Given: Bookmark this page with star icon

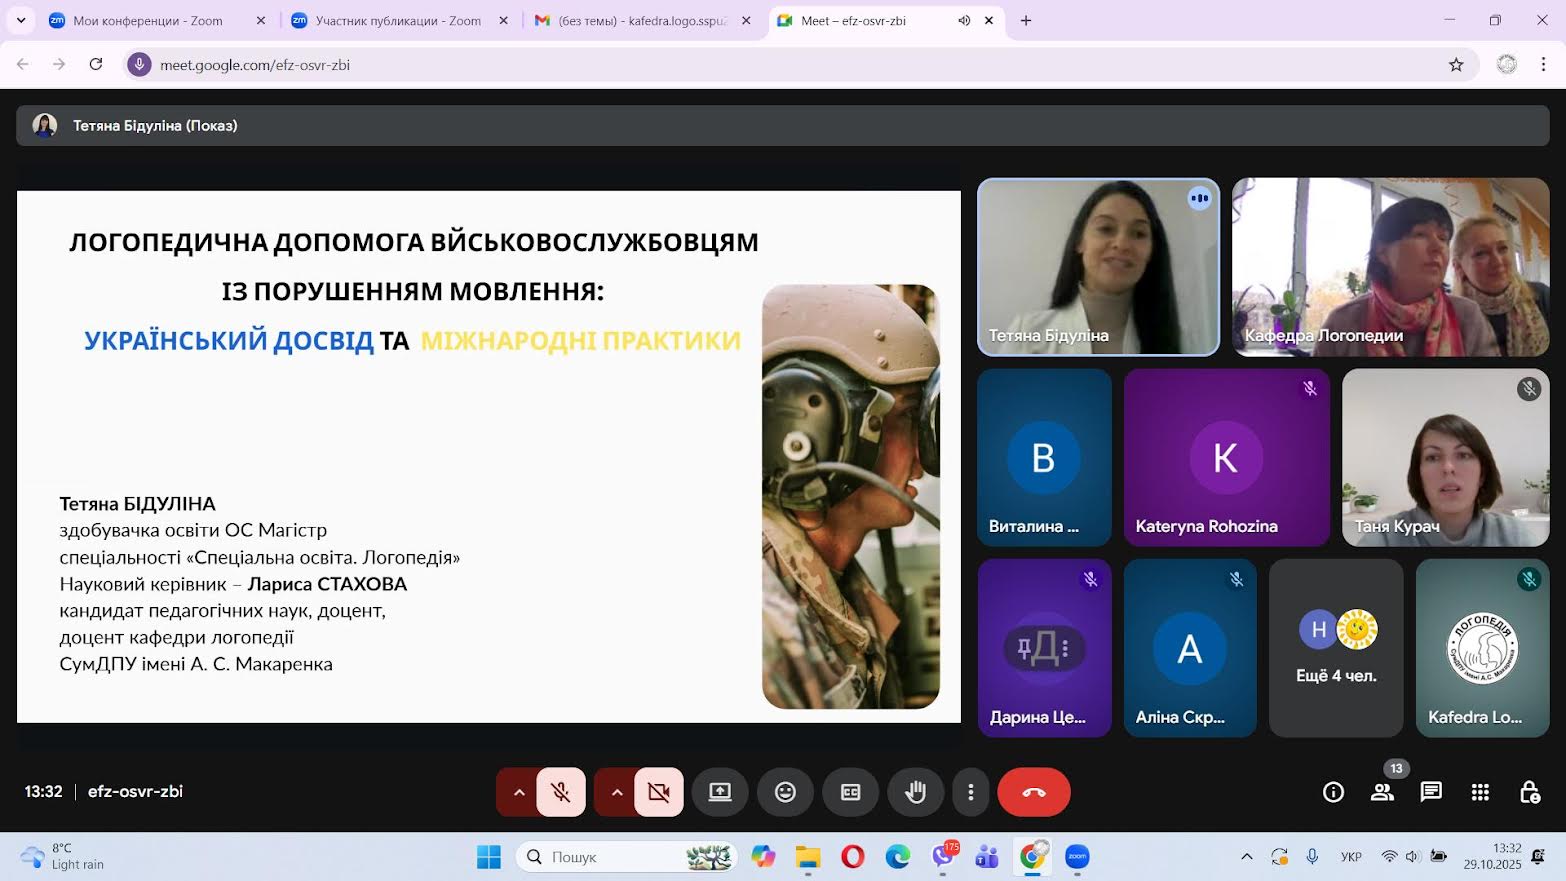Looking at the screenshot, I should [x=1456, y=65].
